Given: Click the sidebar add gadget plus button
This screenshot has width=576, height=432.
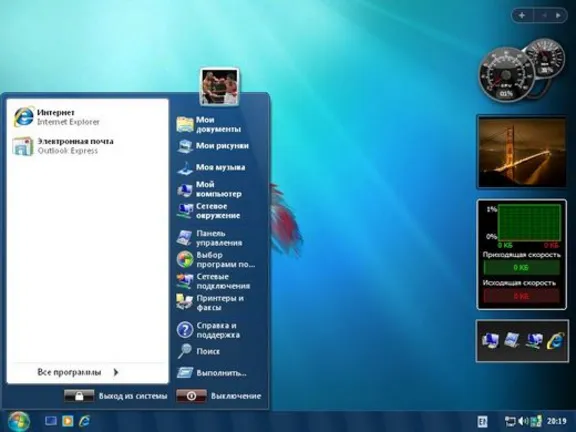Looking at the screenshot, I should [522, 15].
